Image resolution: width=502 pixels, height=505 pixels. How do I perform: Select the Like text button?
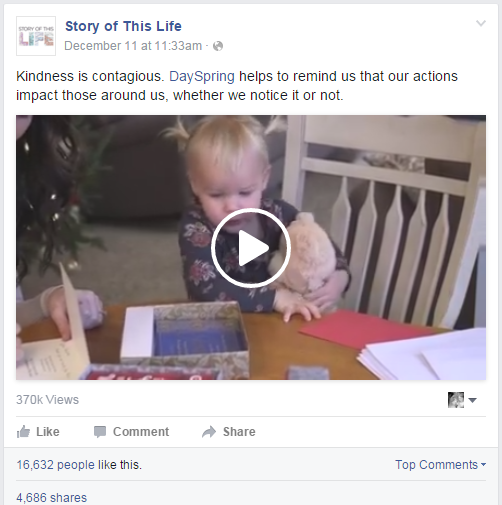point(48,432)
